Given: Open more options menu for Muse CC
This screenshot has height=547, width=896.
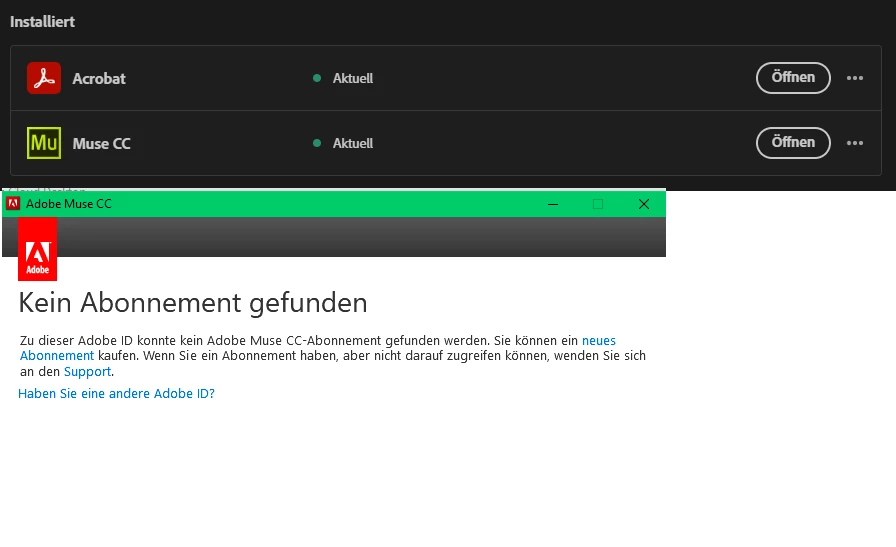Looking at the screenshot, I should click(855, 143).
